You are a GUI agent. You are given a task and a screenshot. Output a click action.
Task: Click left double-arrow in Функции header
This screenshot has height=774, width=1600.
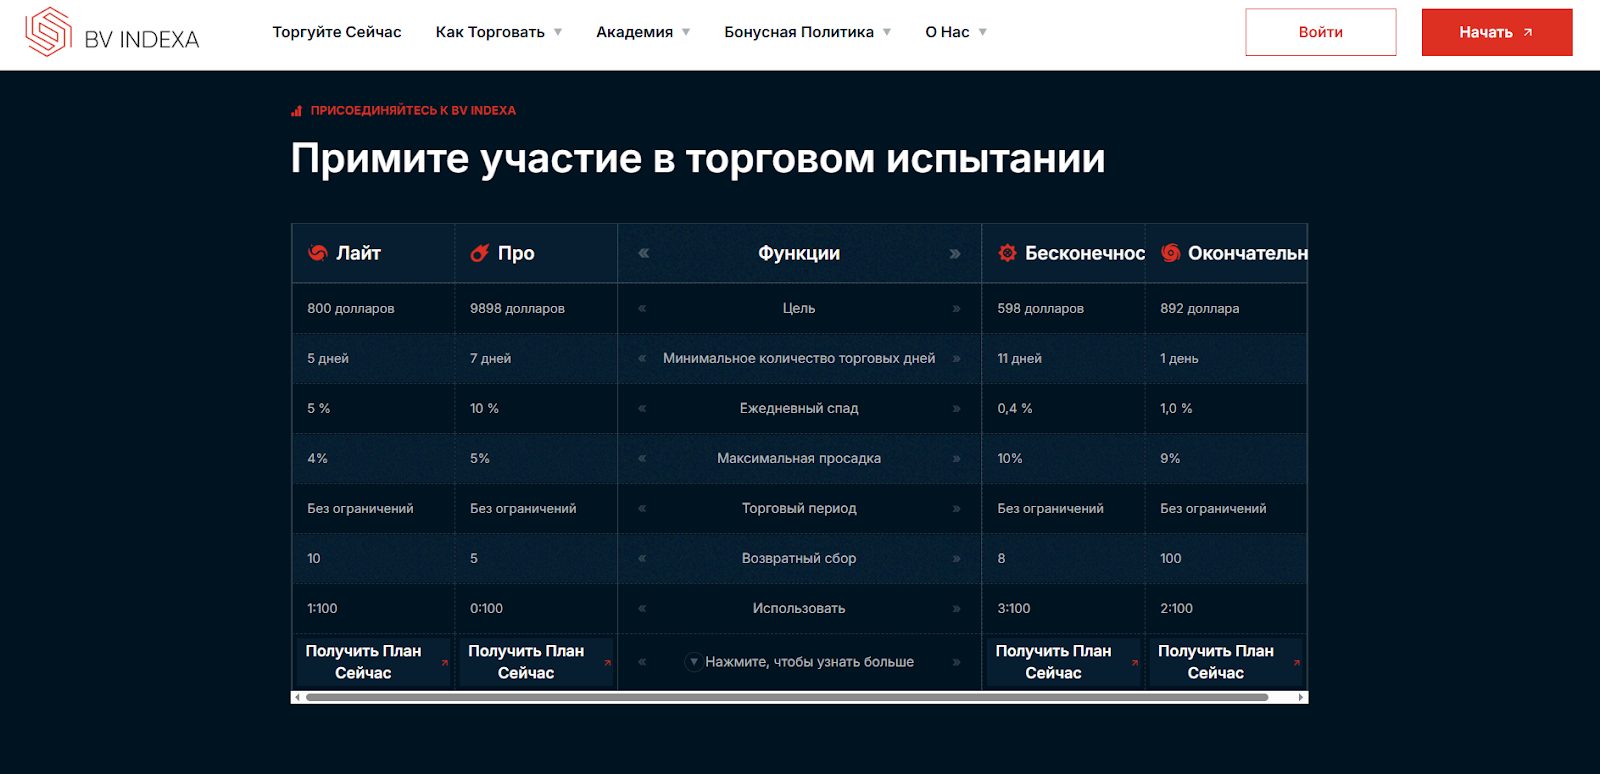point(644,253)
